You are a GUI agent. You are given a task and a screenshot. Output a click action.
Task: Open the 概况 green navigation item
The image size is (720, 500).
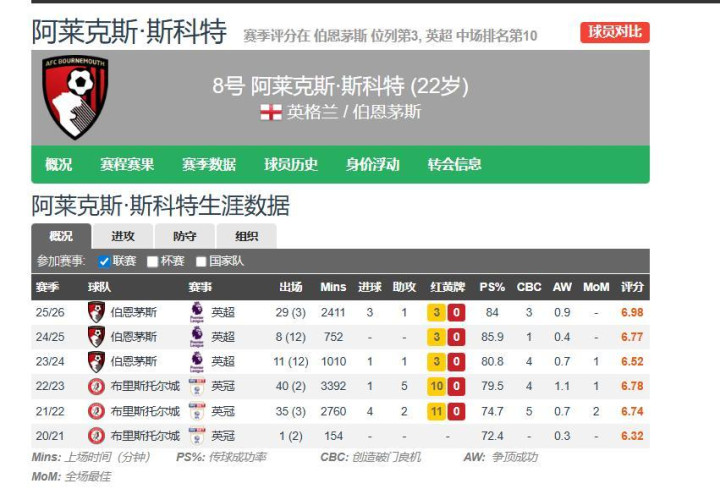[59, 164]
